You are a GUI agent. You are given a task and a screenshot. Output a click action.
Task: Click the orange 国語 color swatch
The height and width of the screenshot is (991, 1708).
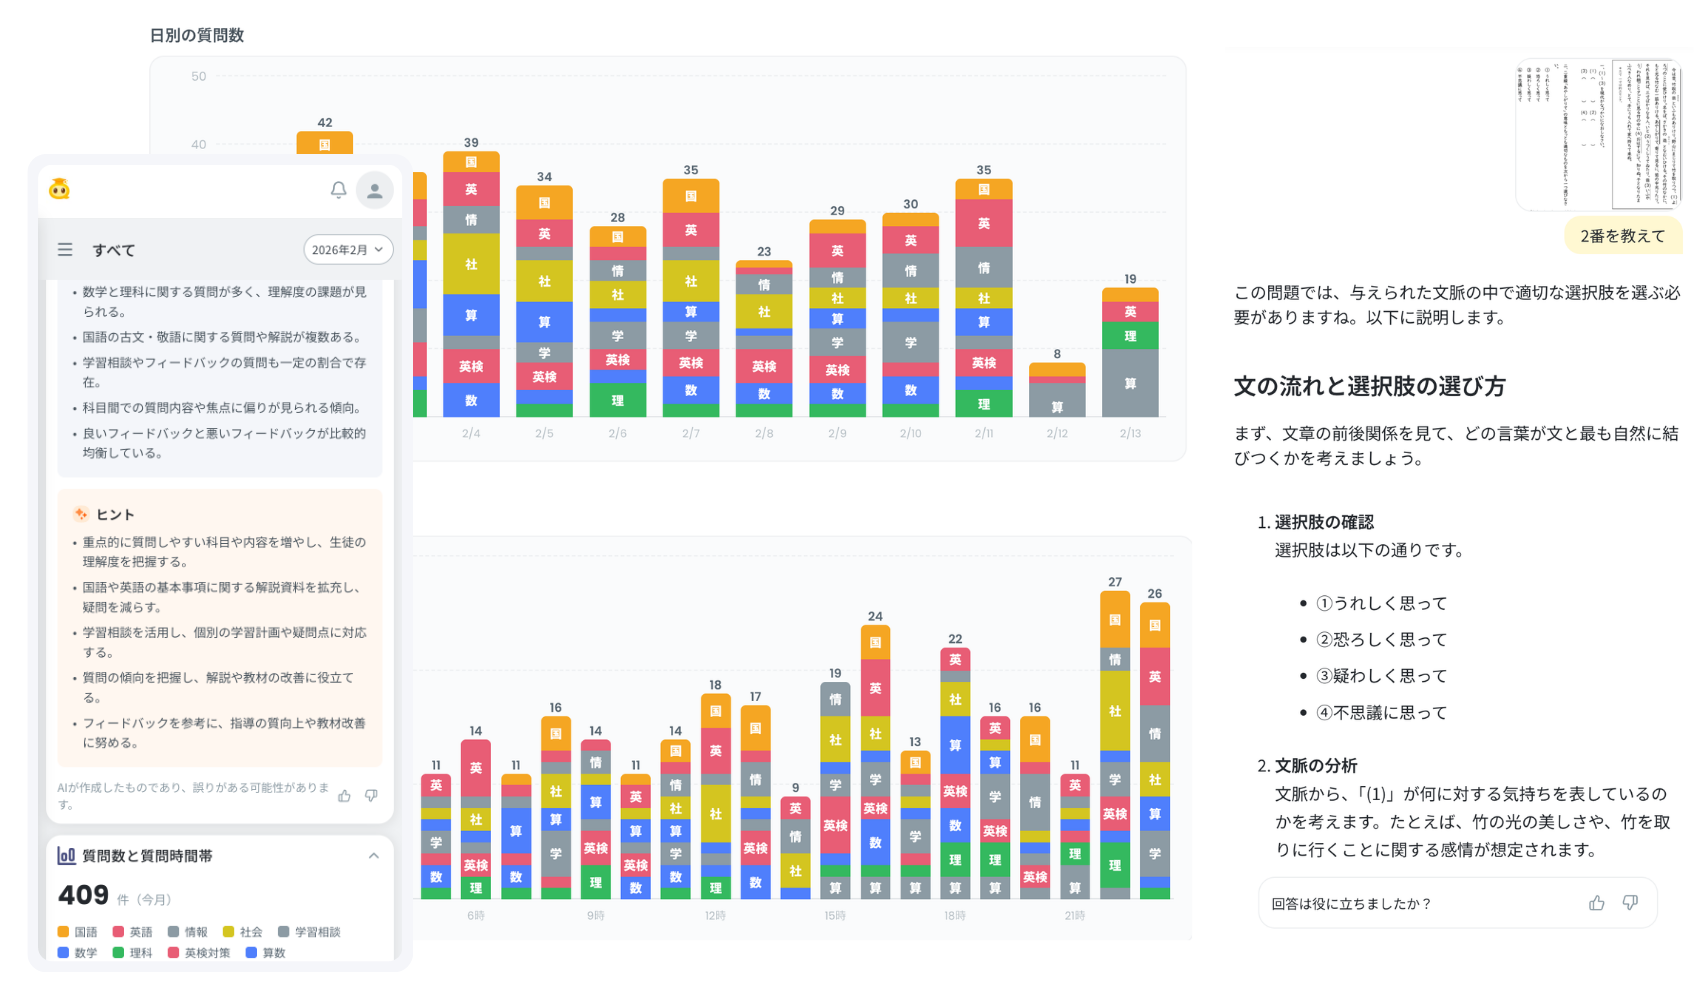click(x=63, y=932)
